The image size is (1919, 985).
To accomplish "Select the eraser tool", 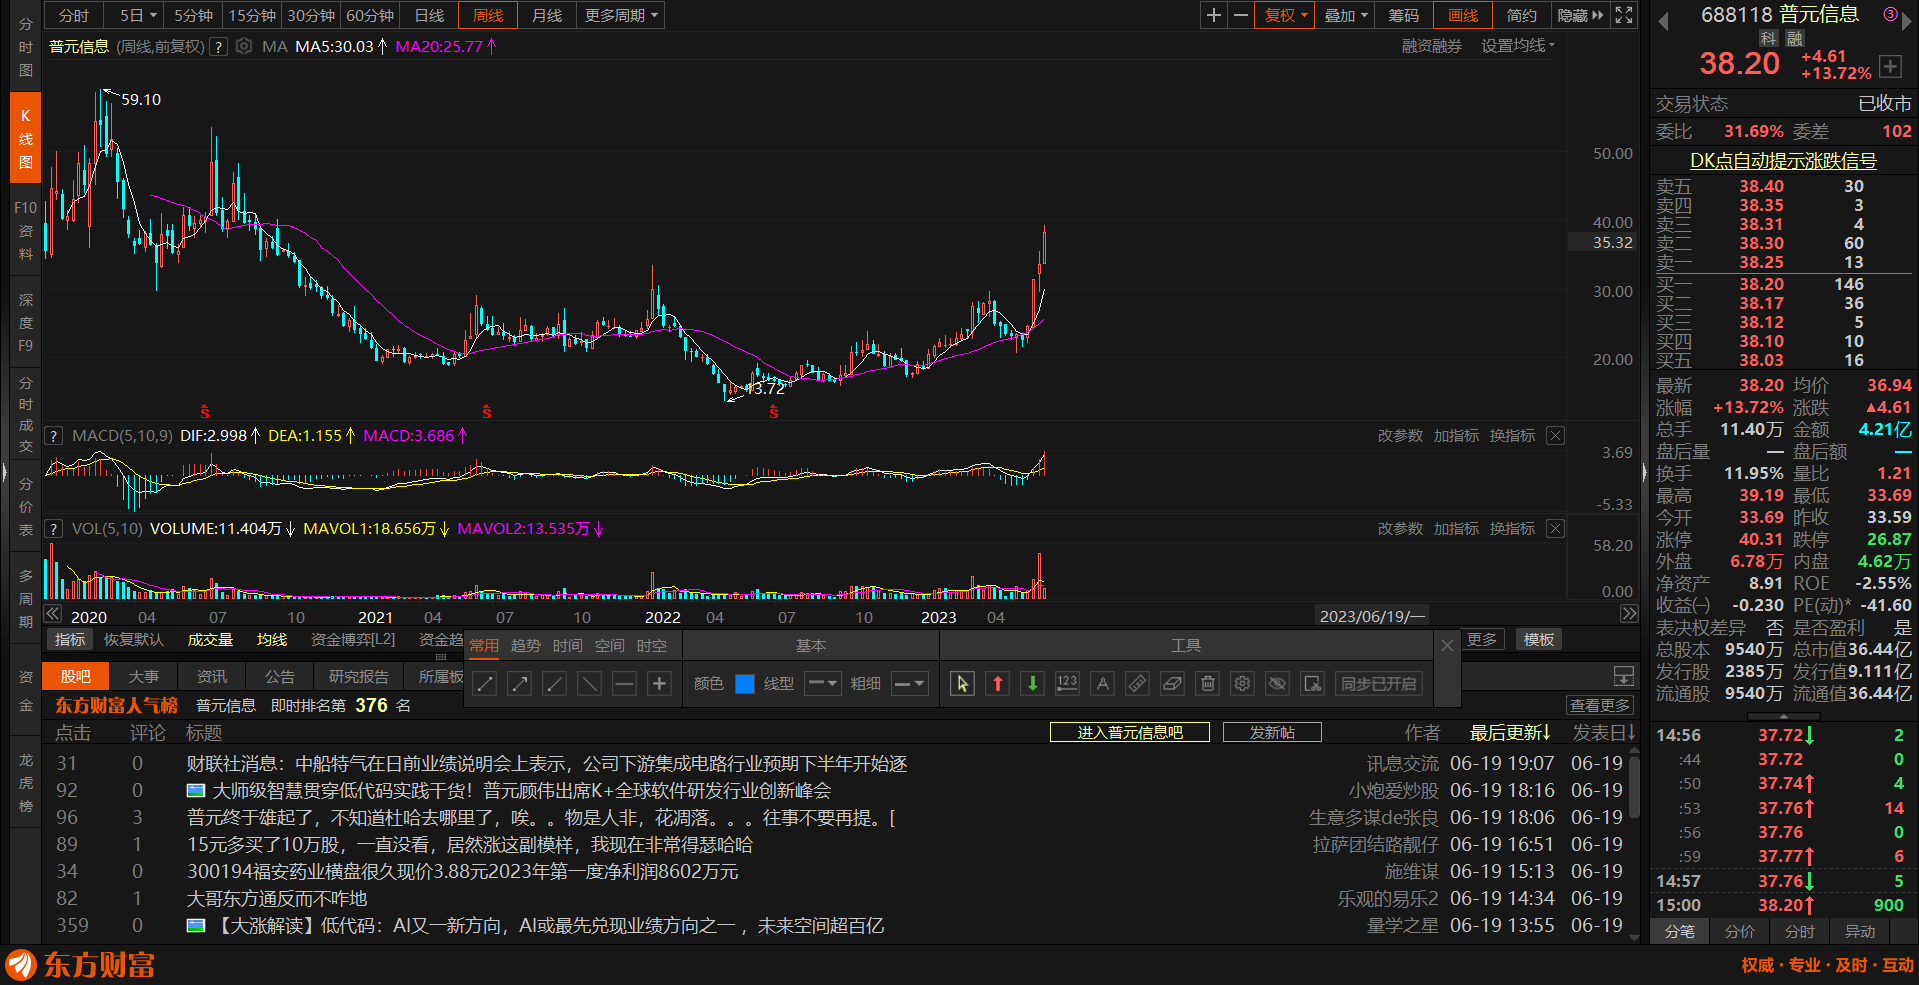I will tap(1172, 684).
